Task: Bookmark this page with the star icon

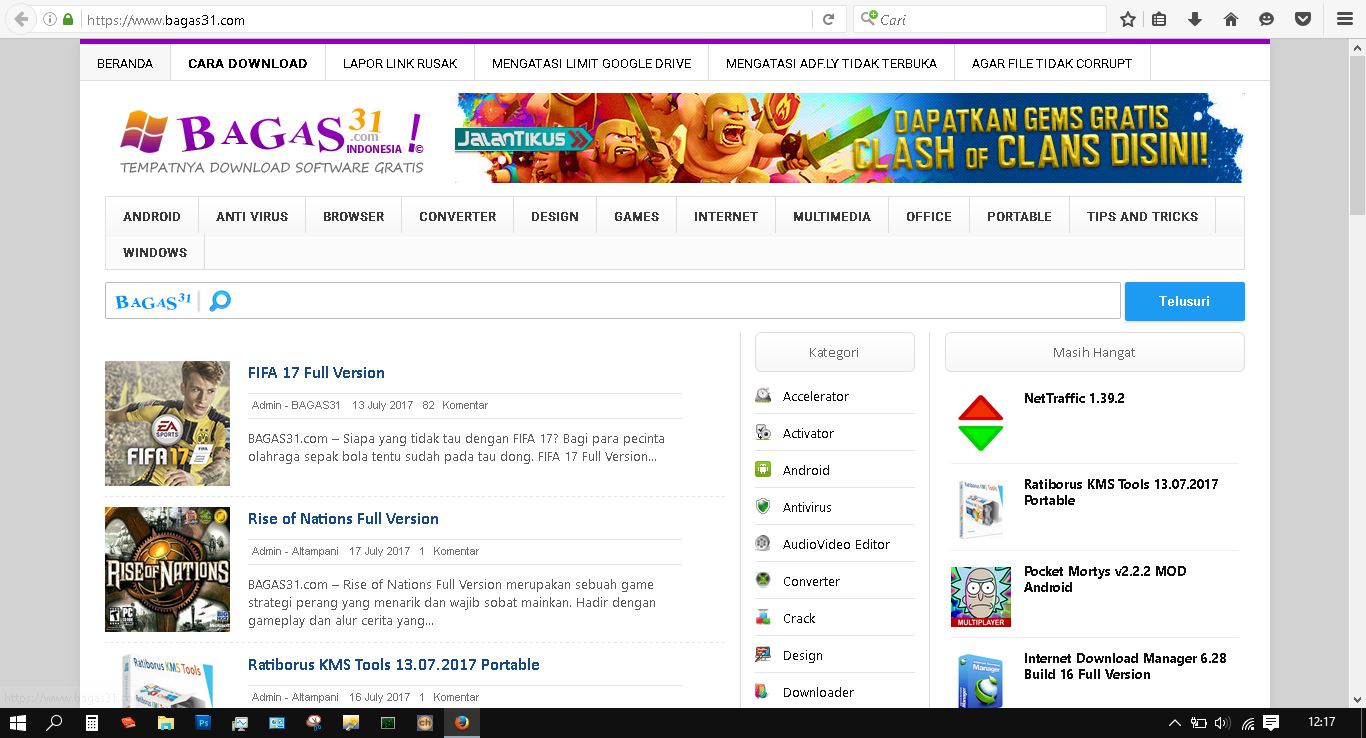Action: 1128,19
